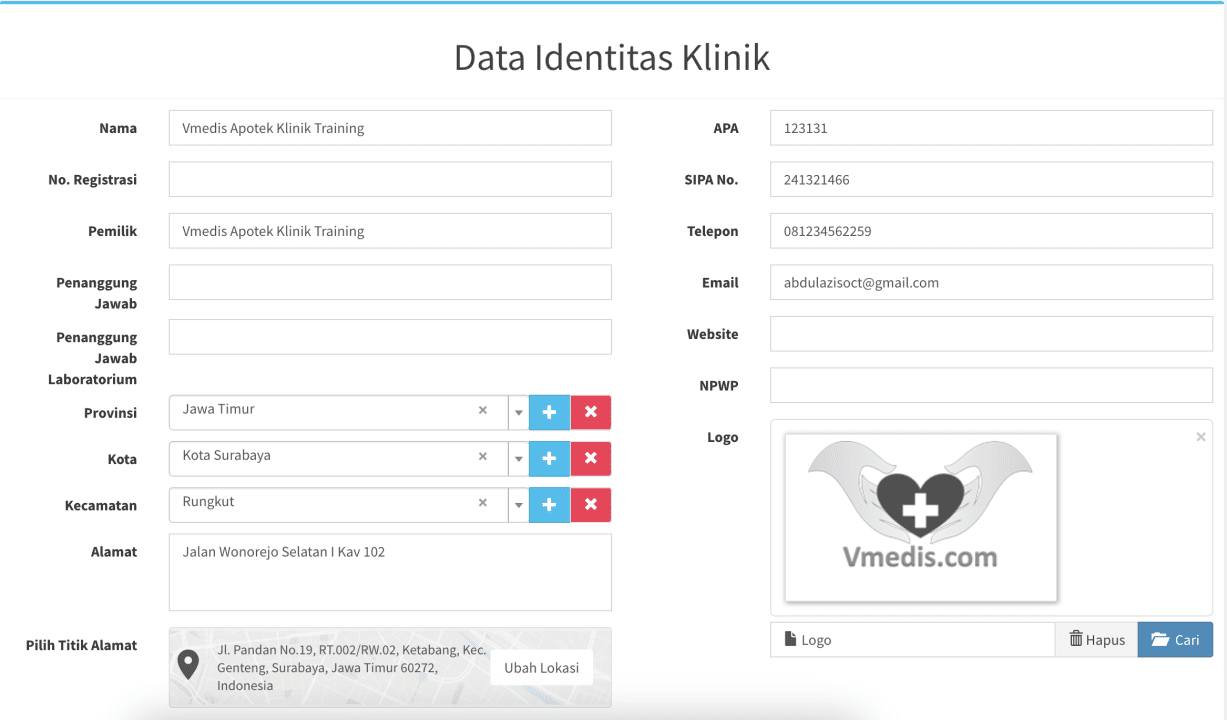
Task: Select the Jawa Timur province combo box
Action: 349,412
